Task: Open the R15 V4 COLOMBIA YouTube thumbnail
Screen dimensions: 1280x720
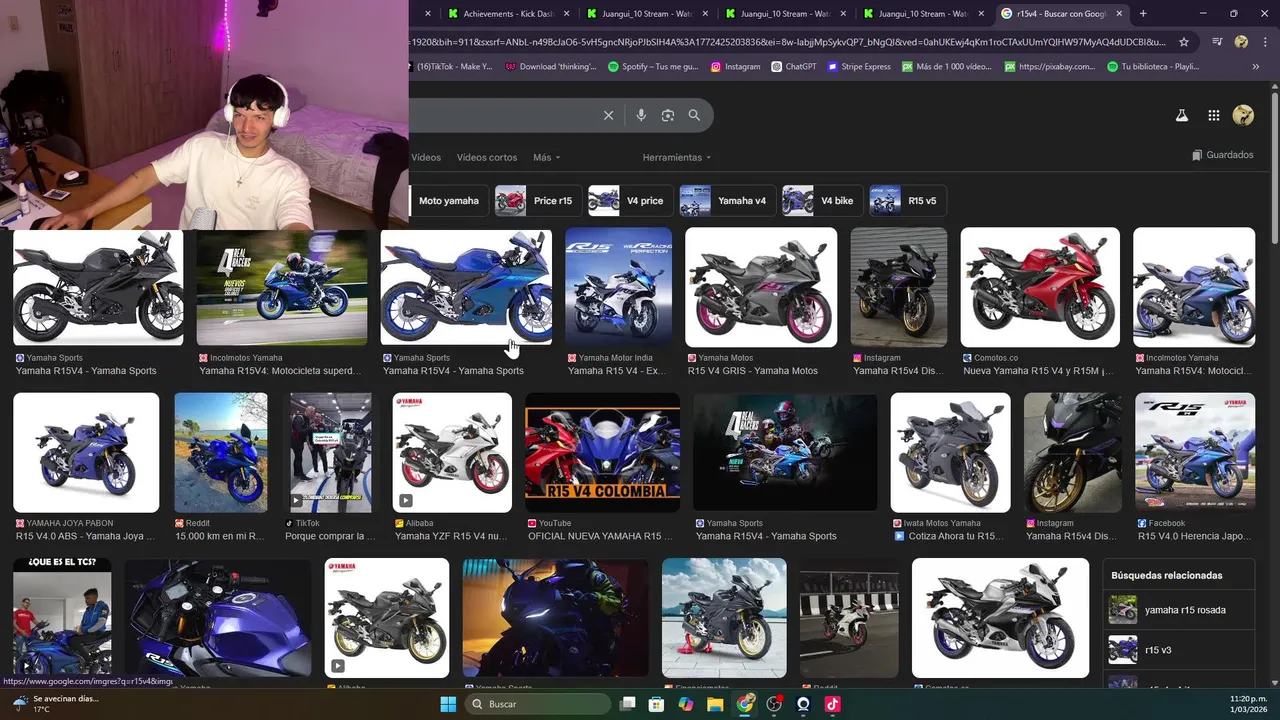Action: pos(603,452)
